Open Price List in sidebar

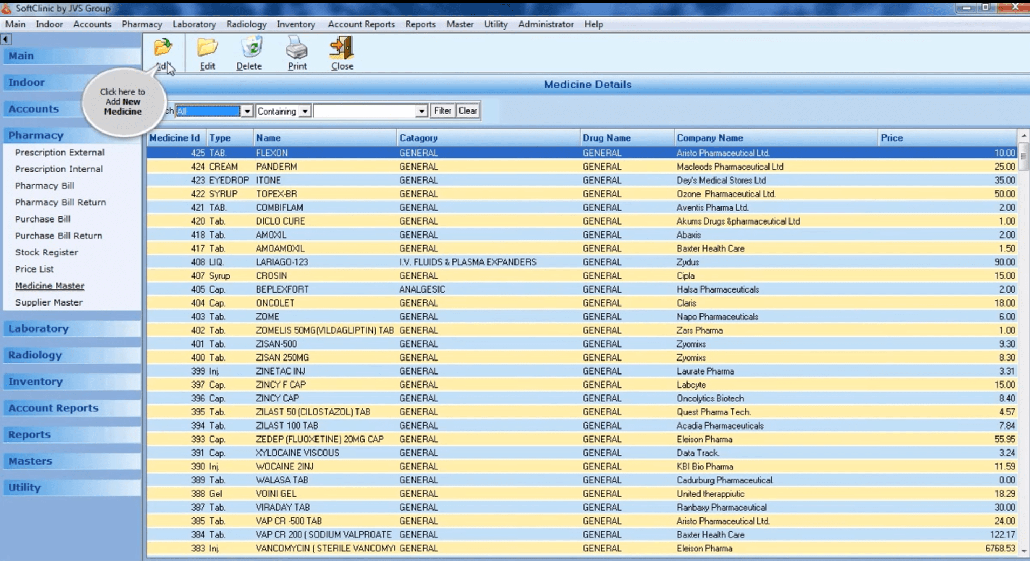(x=34, y=269)
